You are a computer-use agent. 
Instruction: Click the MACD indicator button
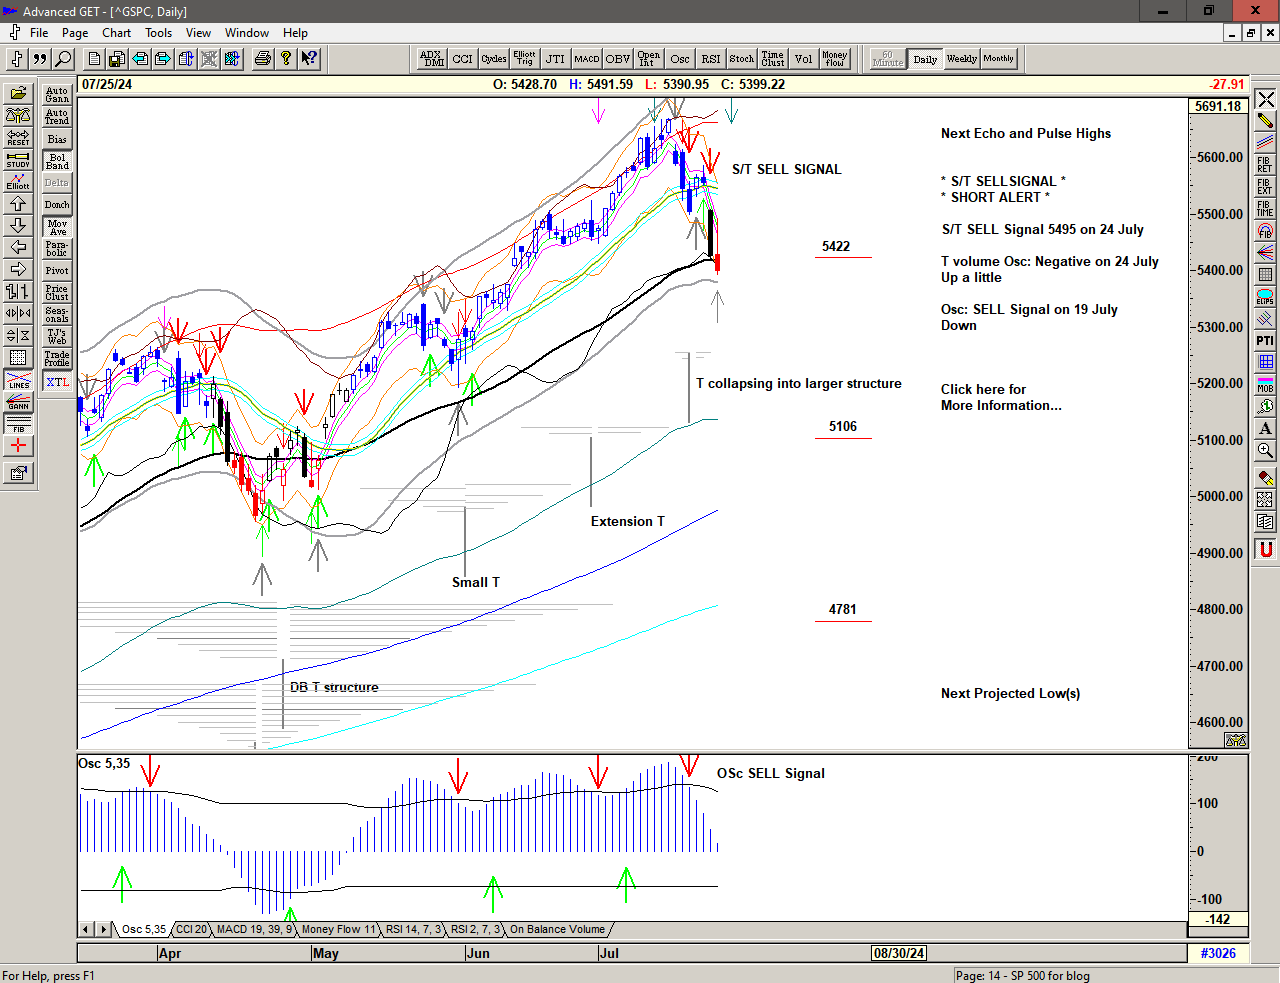pos(587,59)
